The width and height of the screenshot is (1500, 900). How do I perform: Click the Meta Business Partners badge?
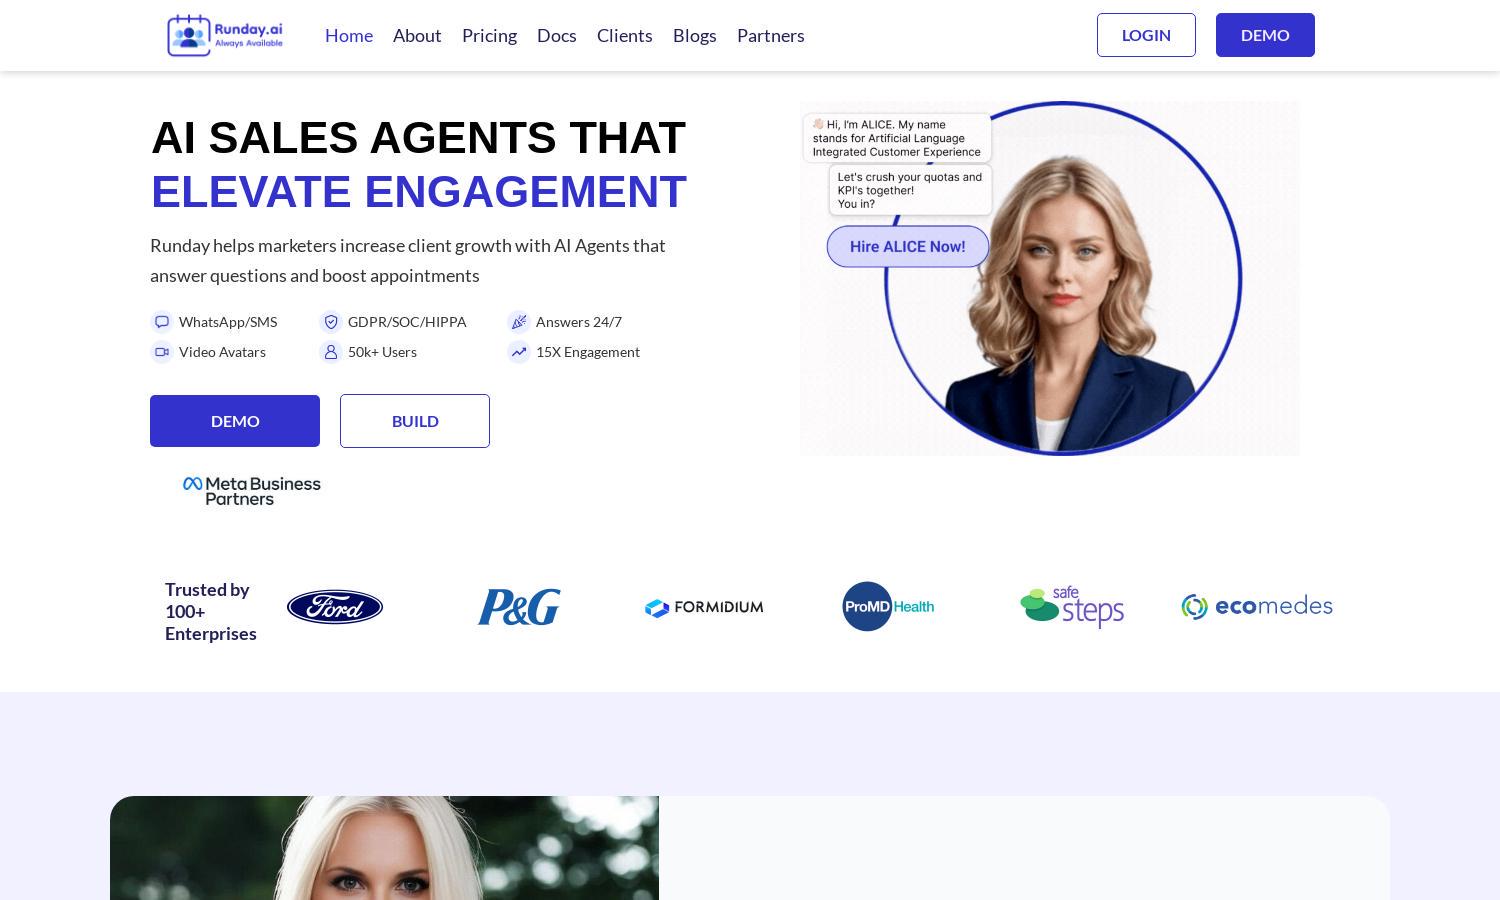click(252, 491)
